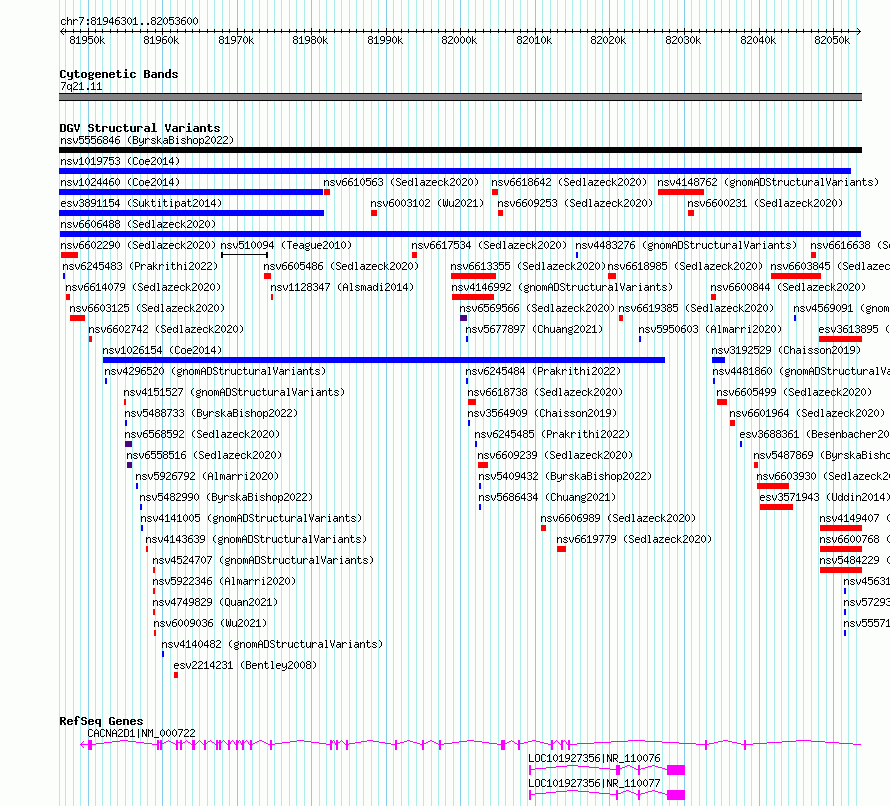Click nsv6606989 (Sedlazeck2020) label
The width and height of the screenshot is (890, 806).
tap(618, 518)
